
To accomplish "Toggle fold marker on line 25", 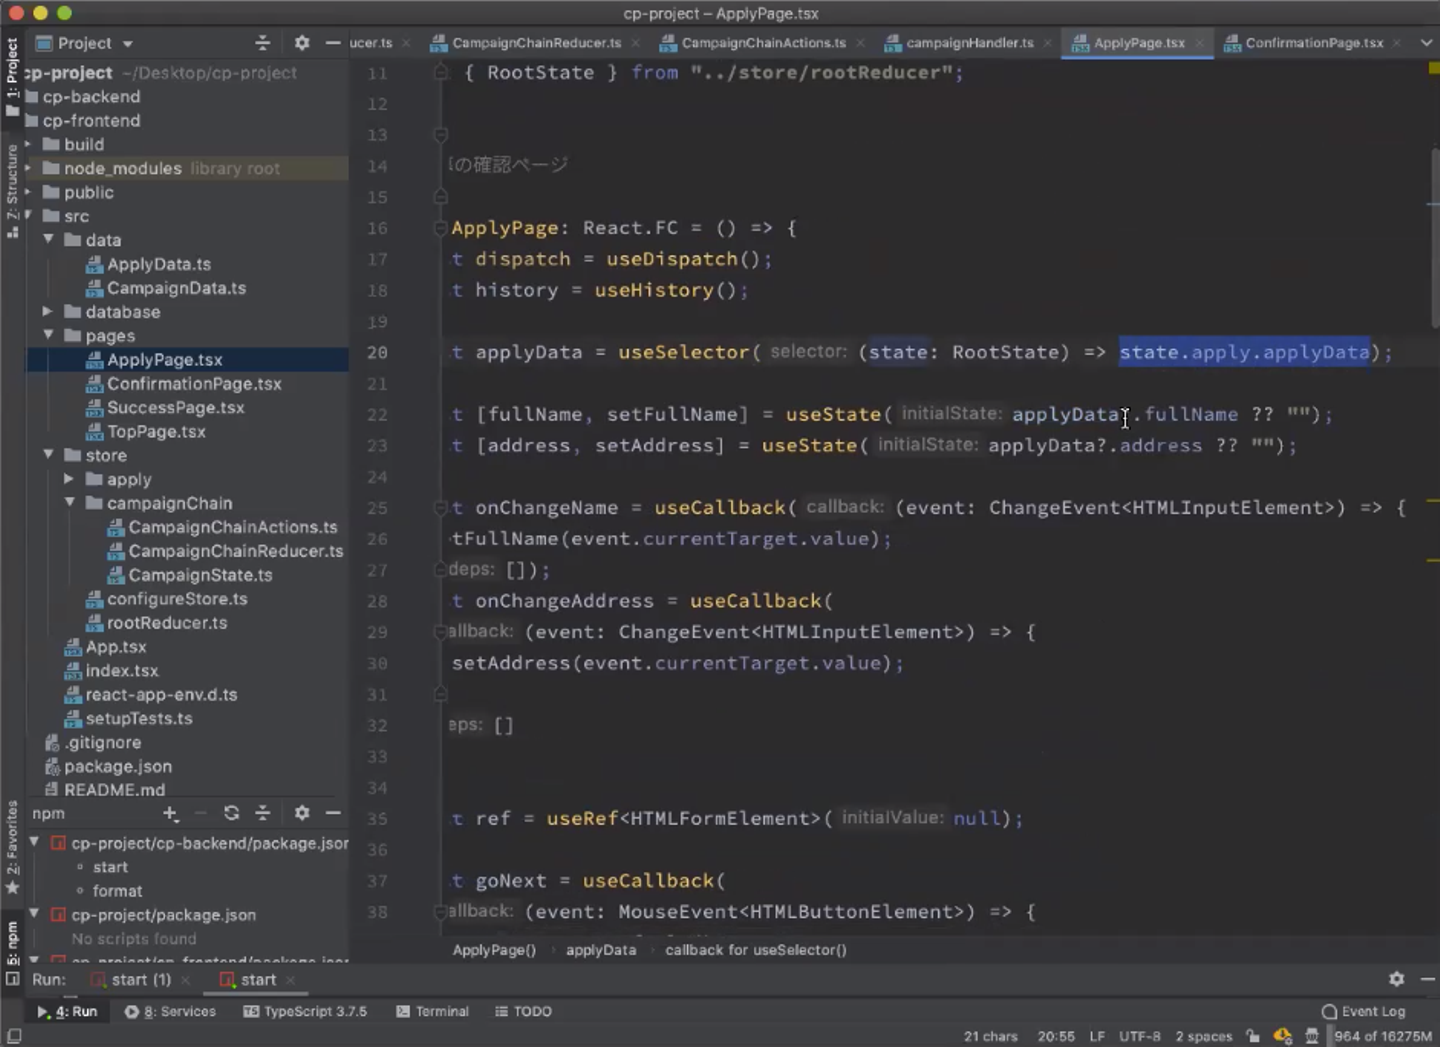I will pos(440,508).
